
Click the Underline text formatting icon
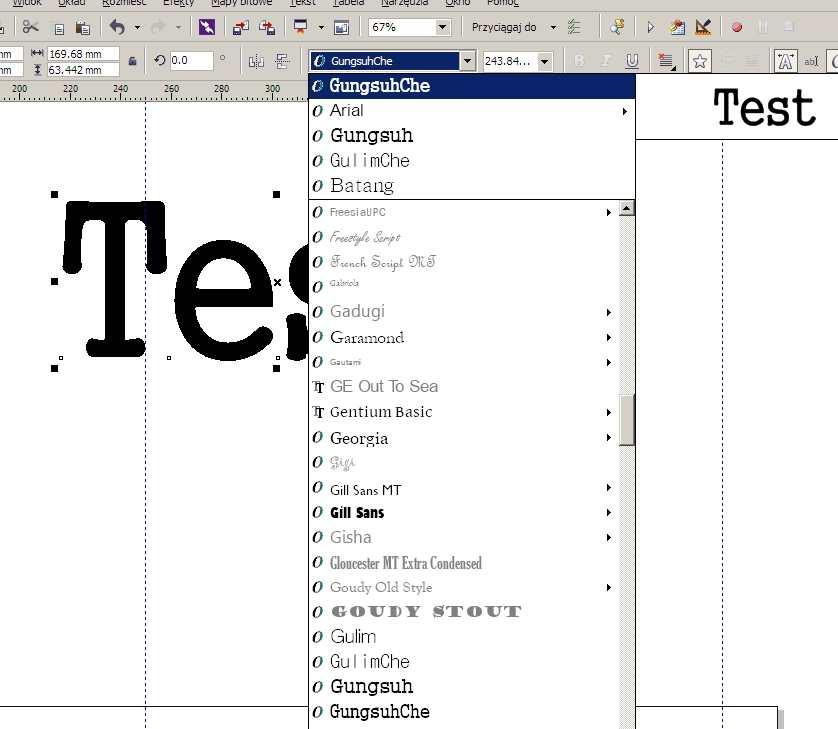pos(632,61)
